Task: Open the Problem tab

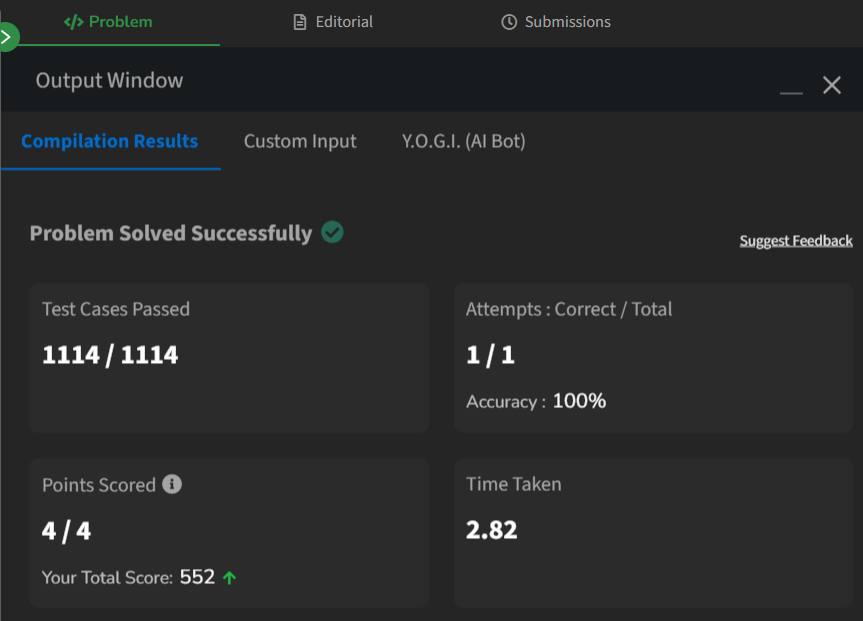Action: coord(108,22)
